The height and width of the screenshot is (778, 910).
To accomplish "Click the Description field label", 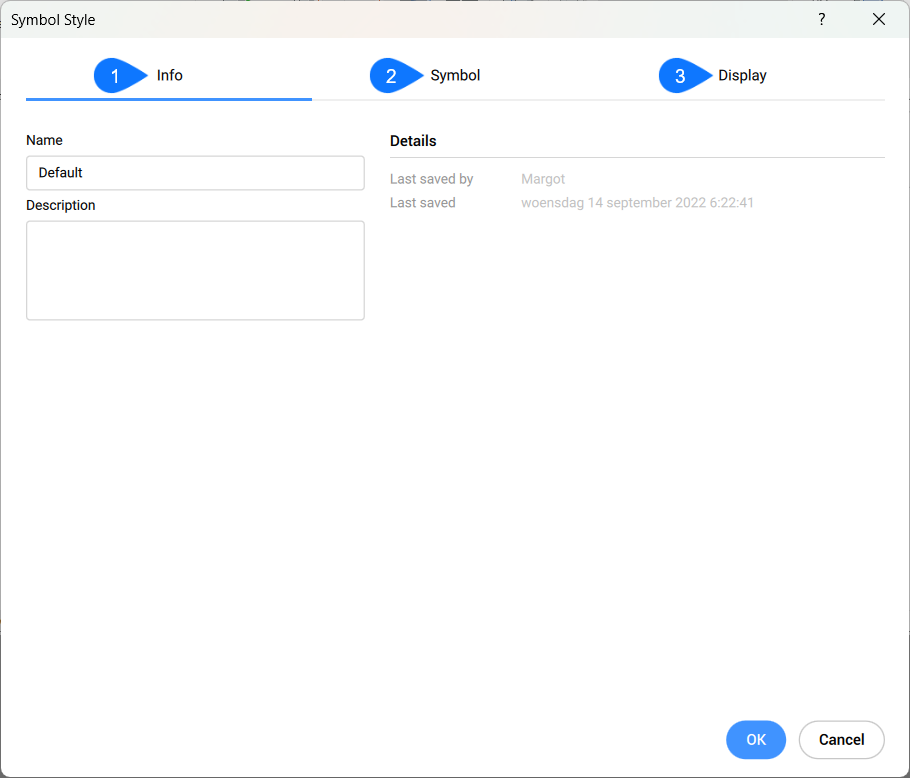I will pos(61,205).
